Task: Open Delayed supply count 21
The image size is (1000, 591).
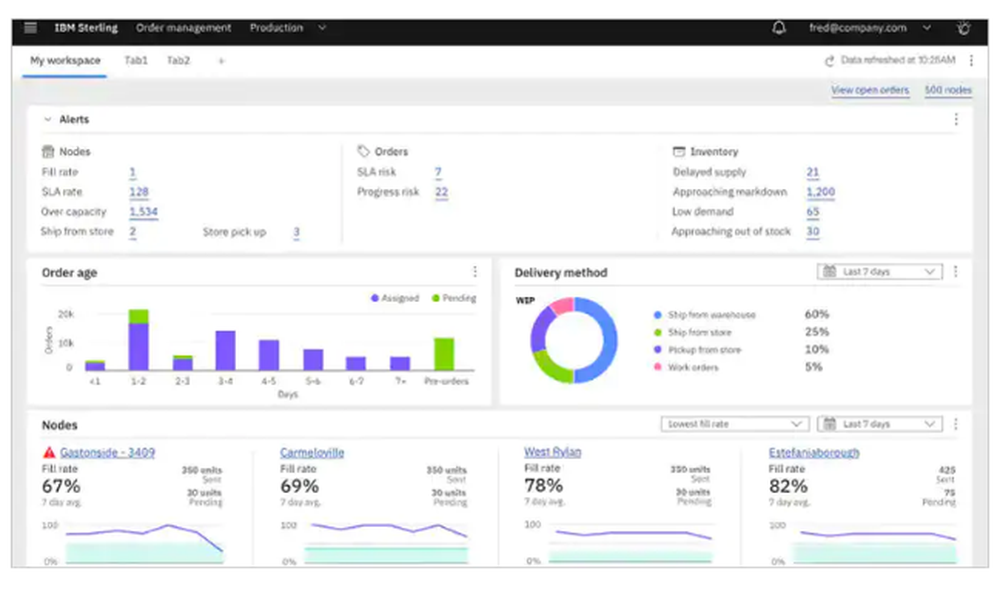Action: click(x=812, y=172)
